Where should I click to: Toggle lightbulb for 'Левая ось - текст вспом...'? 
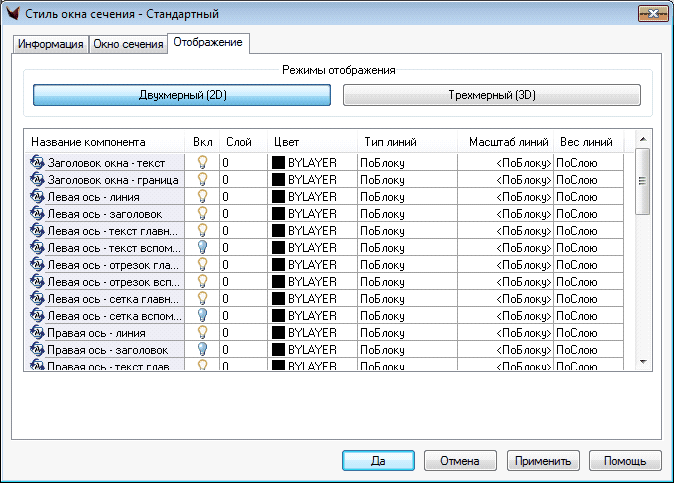click(202, 247)
